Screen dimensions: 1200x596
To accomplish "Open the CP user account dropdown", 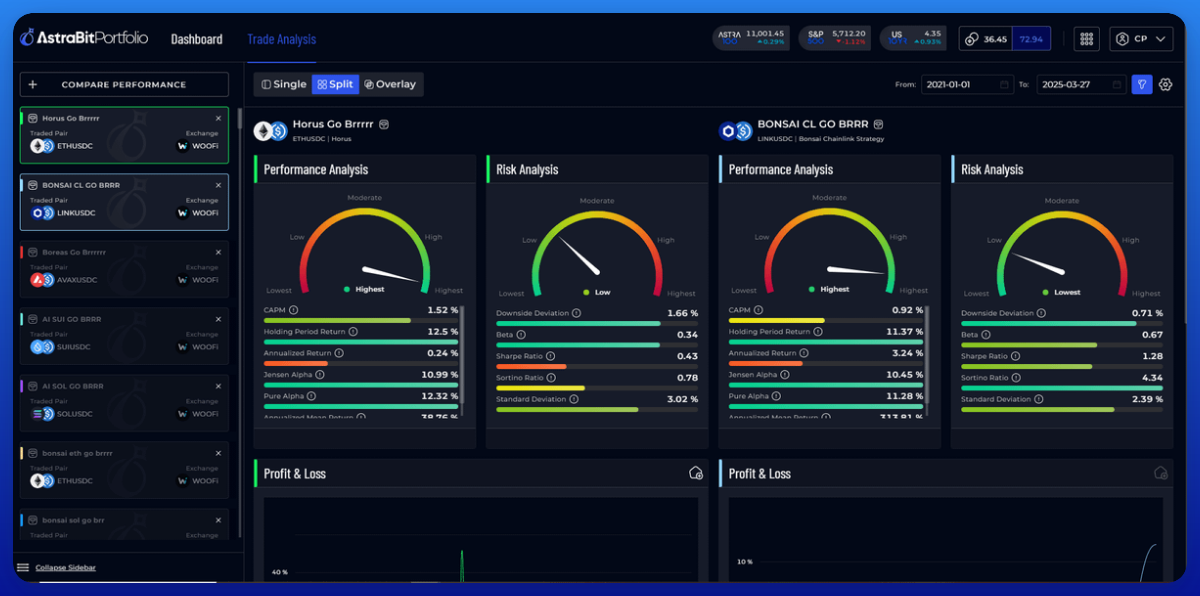I will coord(1141,39).
